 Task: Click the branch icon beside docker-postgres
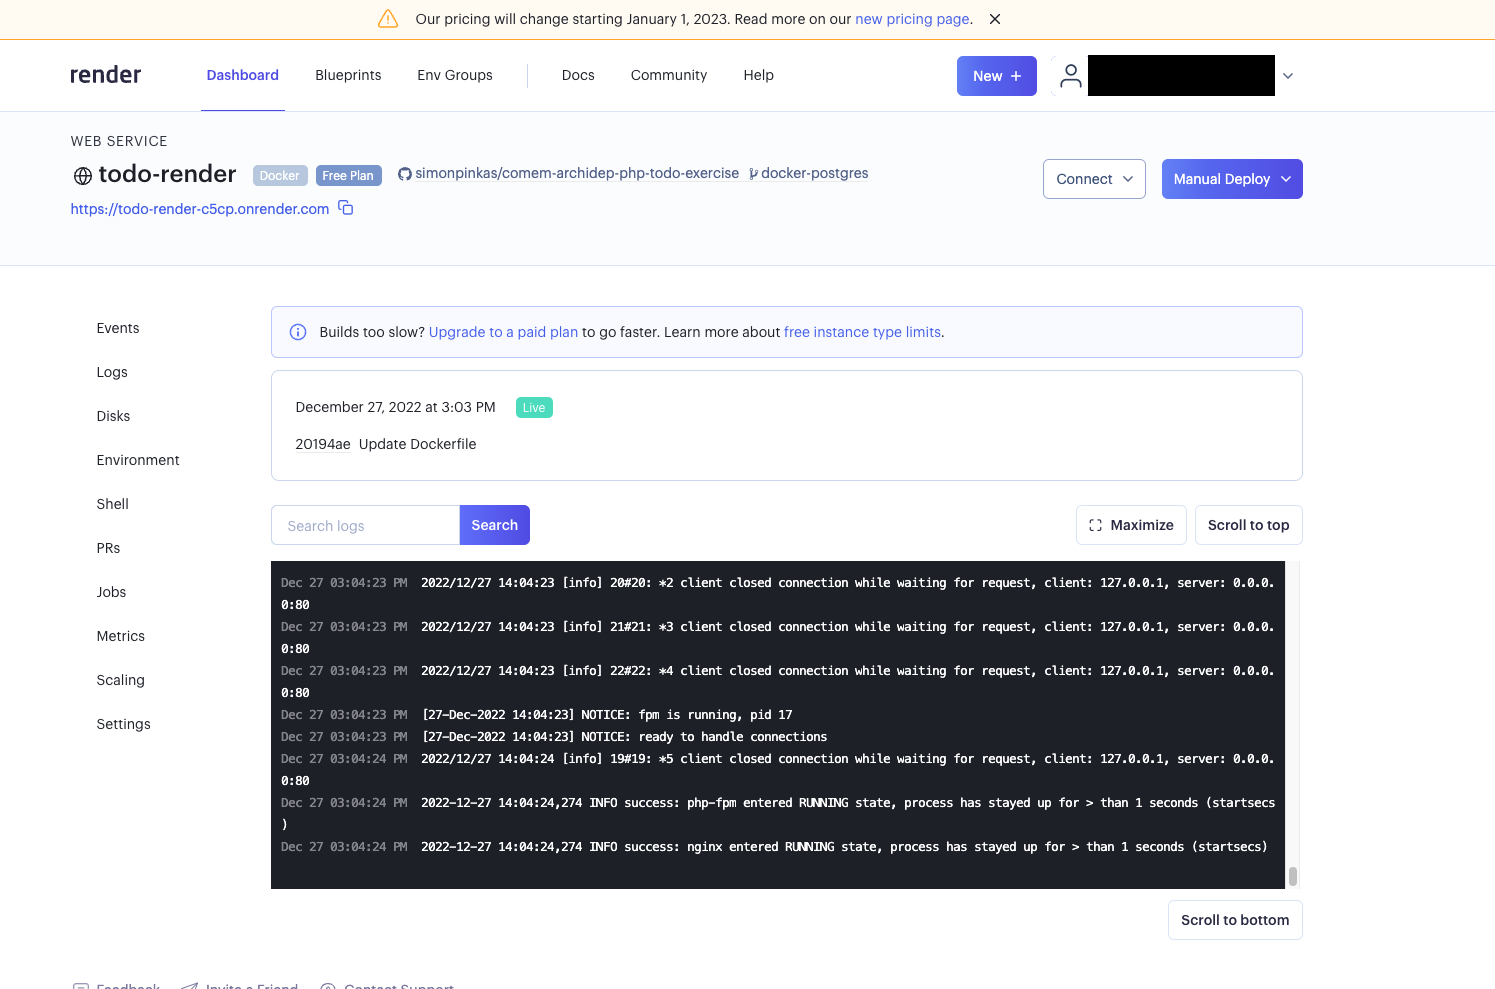753,174
